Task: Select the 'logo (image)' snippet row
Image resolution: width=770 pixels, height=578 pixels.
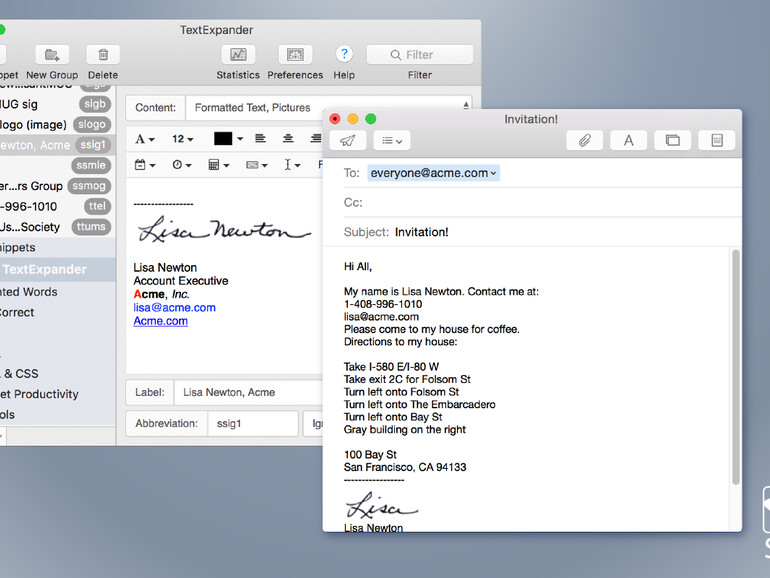Action: point(56,125)
